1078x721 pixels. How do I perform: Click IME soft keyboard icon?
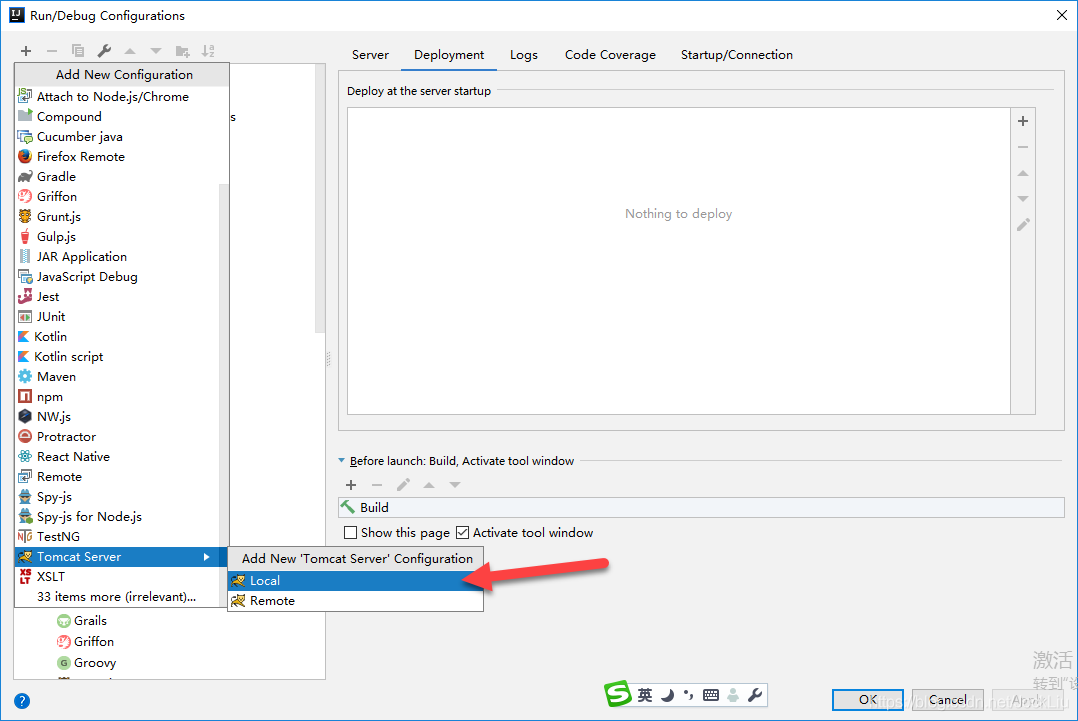coord(711,696)
